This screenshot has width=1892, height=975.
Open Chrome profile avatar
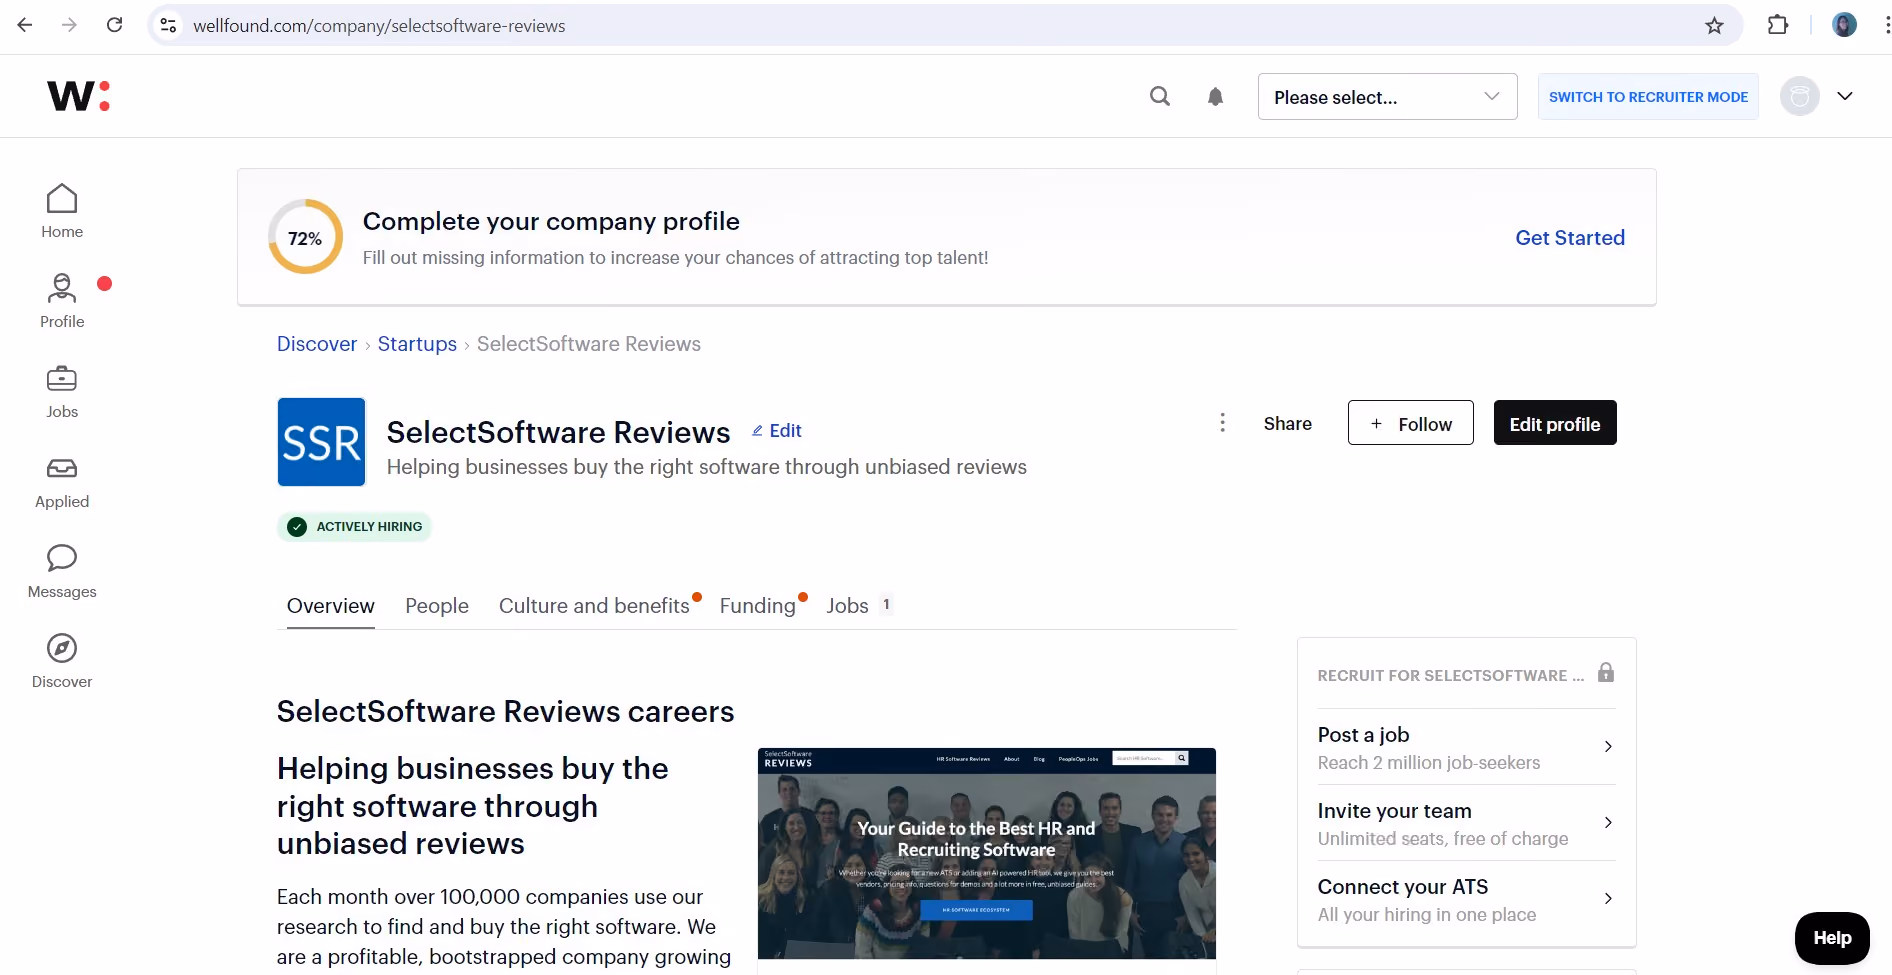tap(1844, 25)
